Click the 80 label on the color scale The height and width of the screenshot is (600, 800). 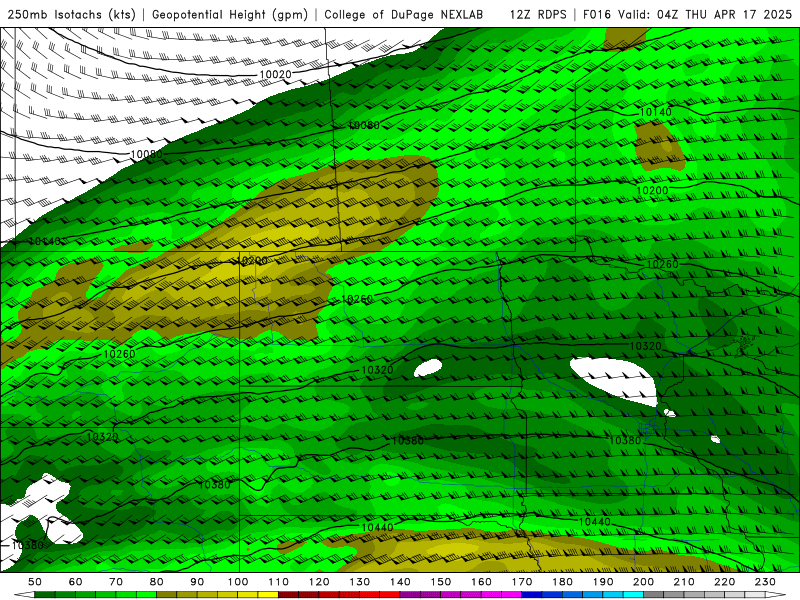coord(156,582)
